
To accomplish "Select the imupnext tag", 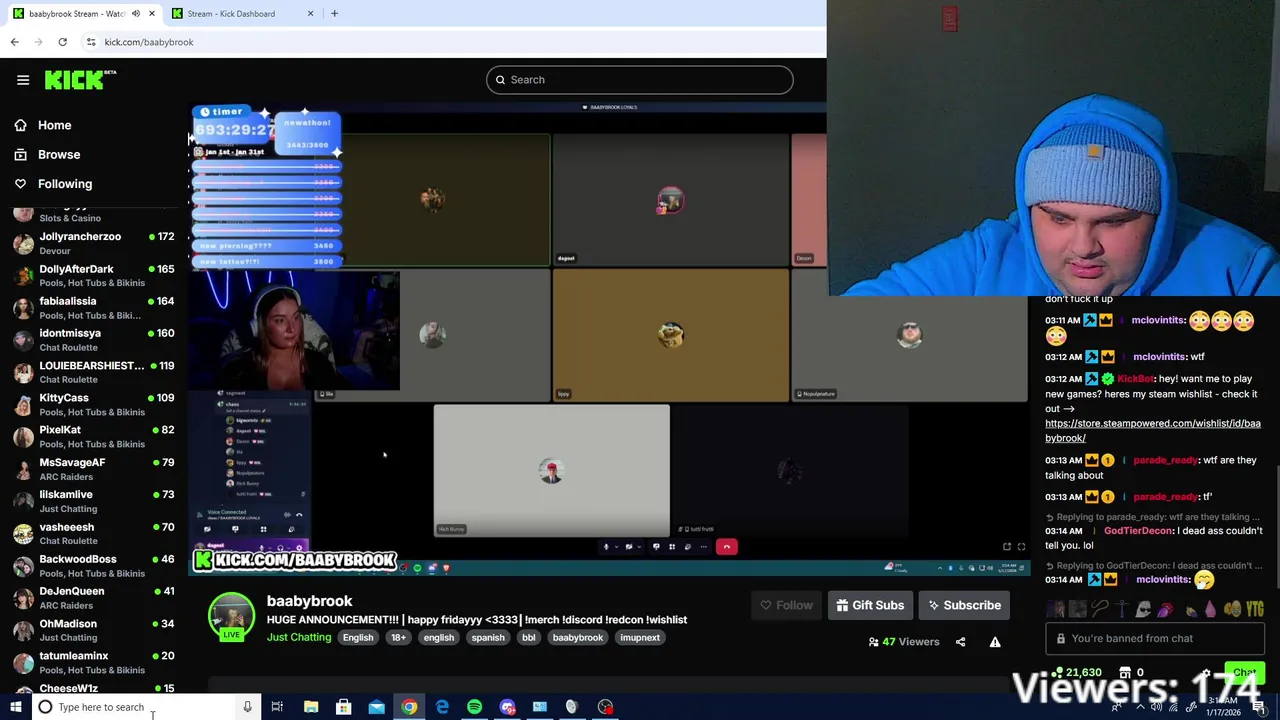I will pyautogui.click(x=640, y=638).
